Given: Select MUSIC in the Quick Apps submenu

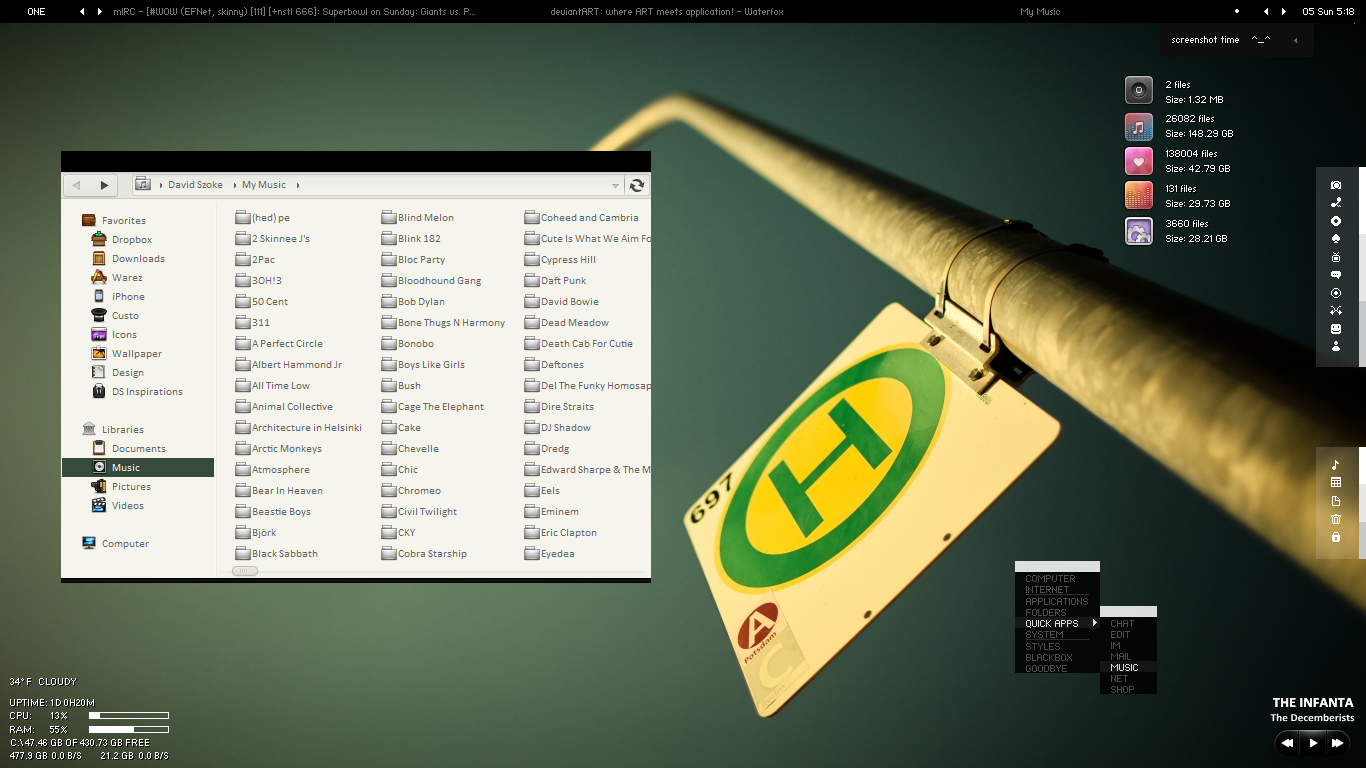Looking at the screenshot, I should 1128,667.
